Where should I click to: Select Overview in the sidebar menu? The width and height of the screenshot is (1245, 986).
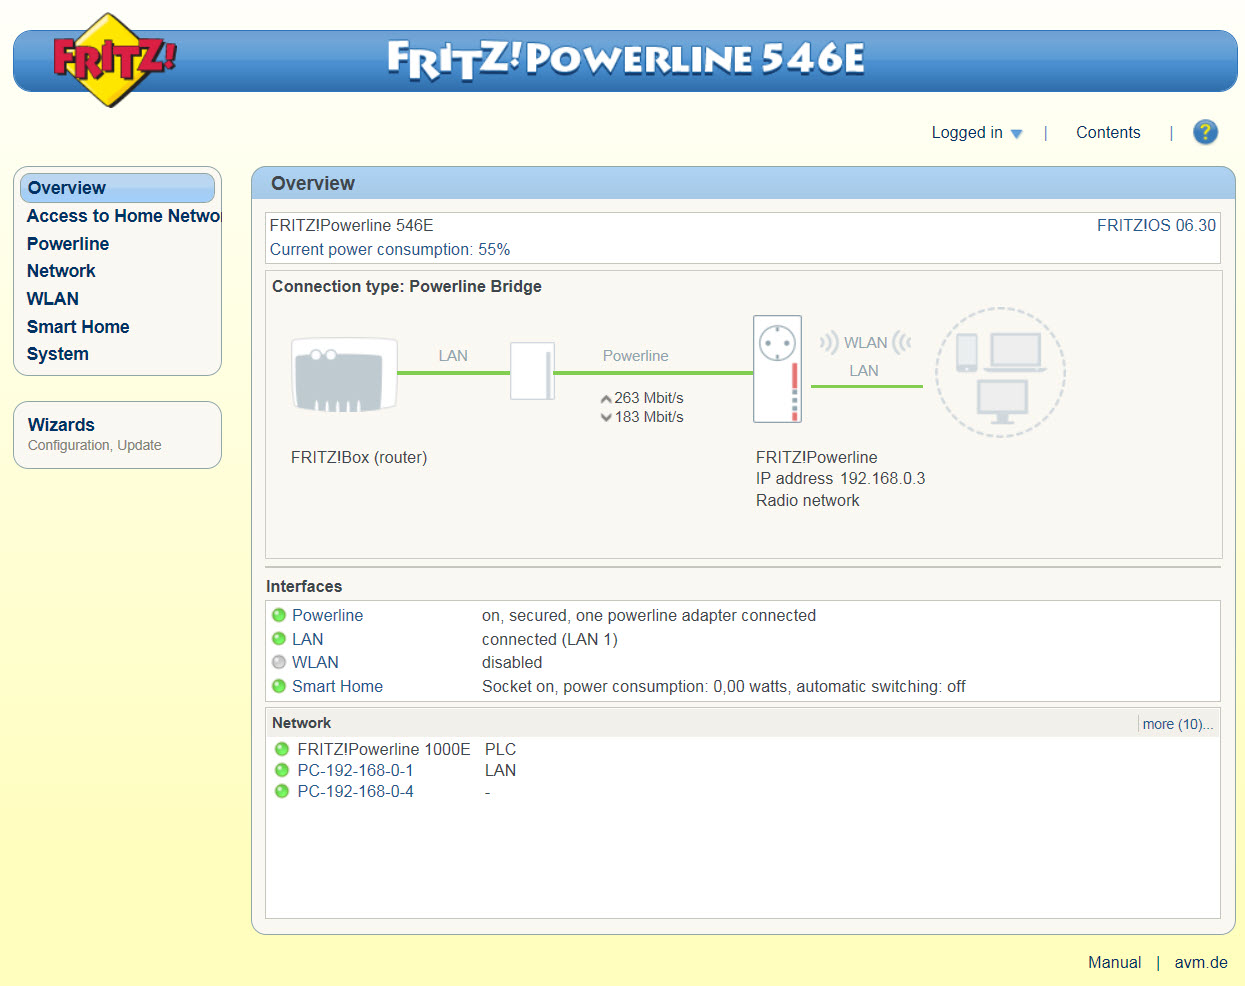(x=117, y=188)
